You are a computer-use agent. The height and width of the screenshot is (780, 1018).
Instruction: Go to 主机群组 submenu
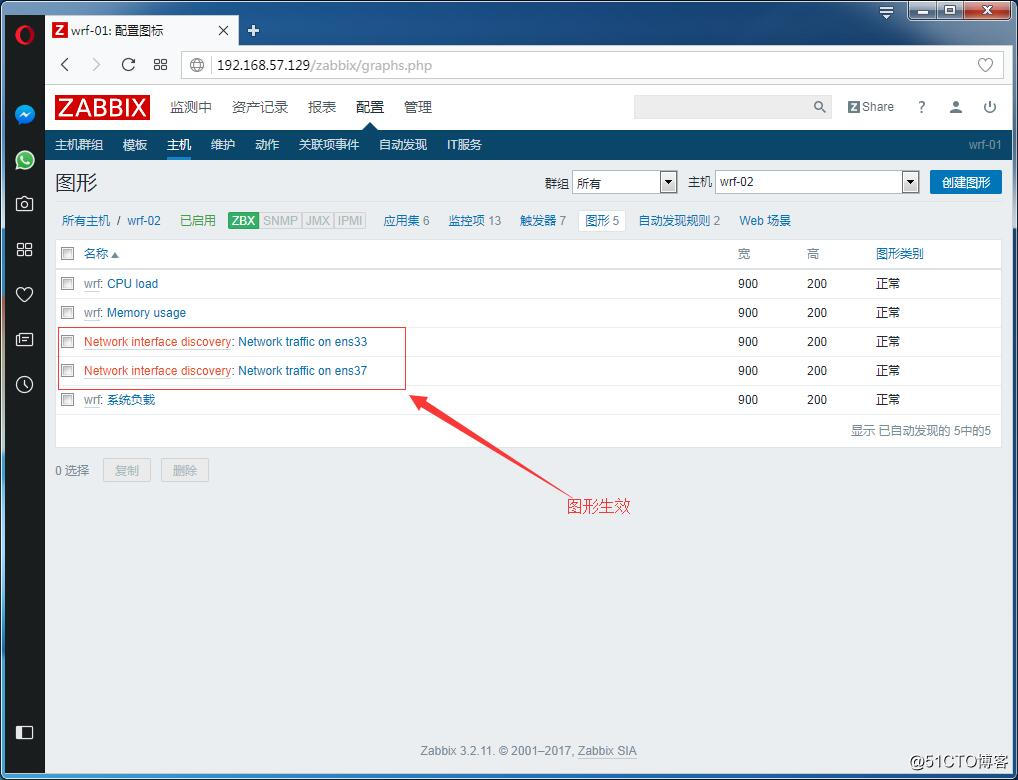click(x=79, y=145)
